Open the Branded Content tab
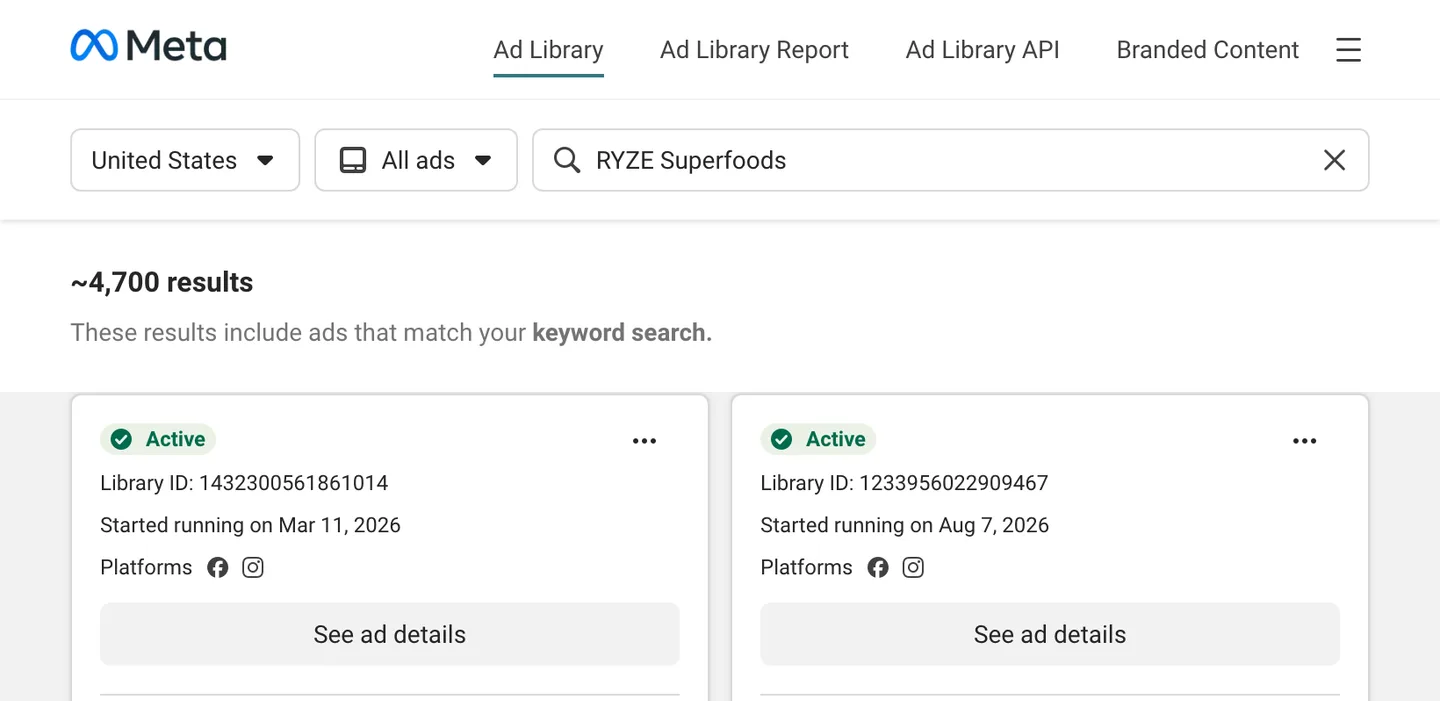This screenshot has height=701, width=1440. 1207,50
